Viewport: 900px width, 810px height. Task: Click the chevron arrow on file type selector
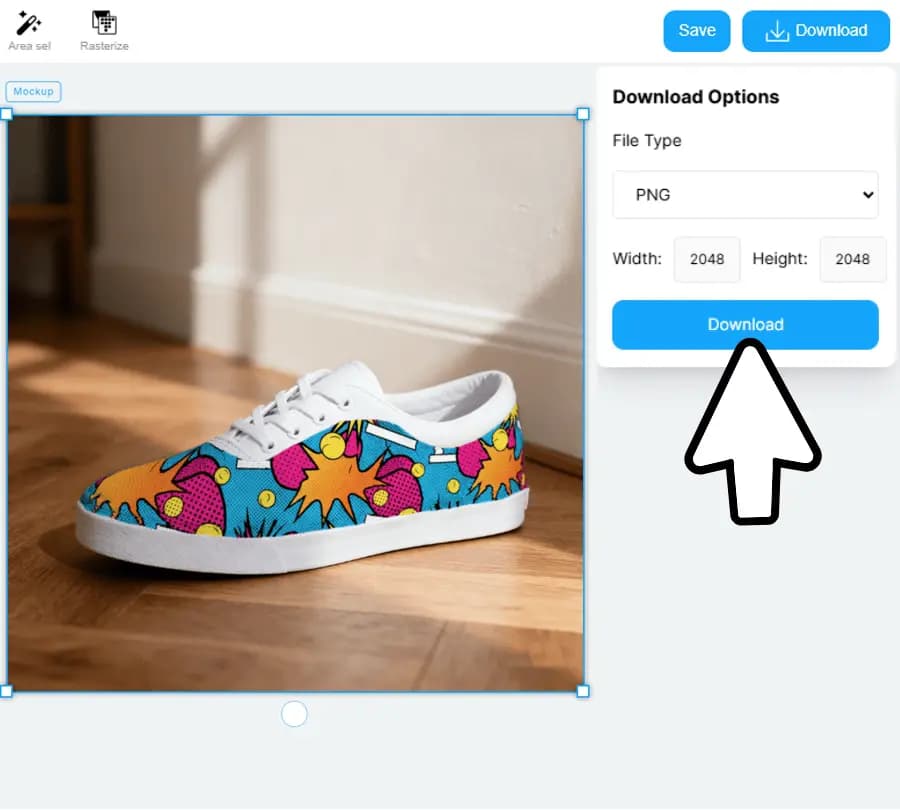coord(867,195)
